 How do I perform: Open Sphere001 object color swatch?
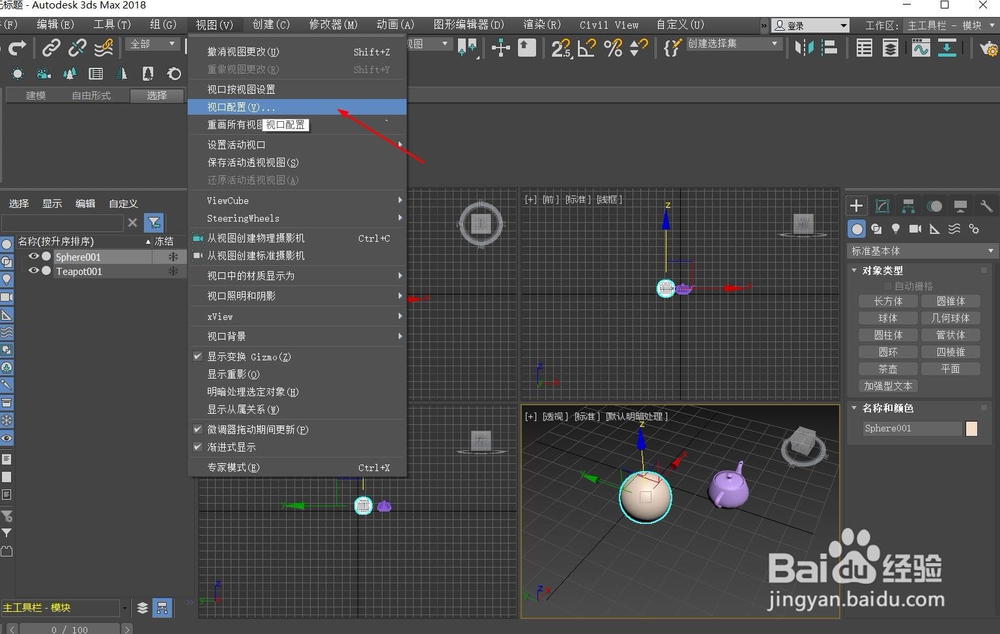pos(971,429)
